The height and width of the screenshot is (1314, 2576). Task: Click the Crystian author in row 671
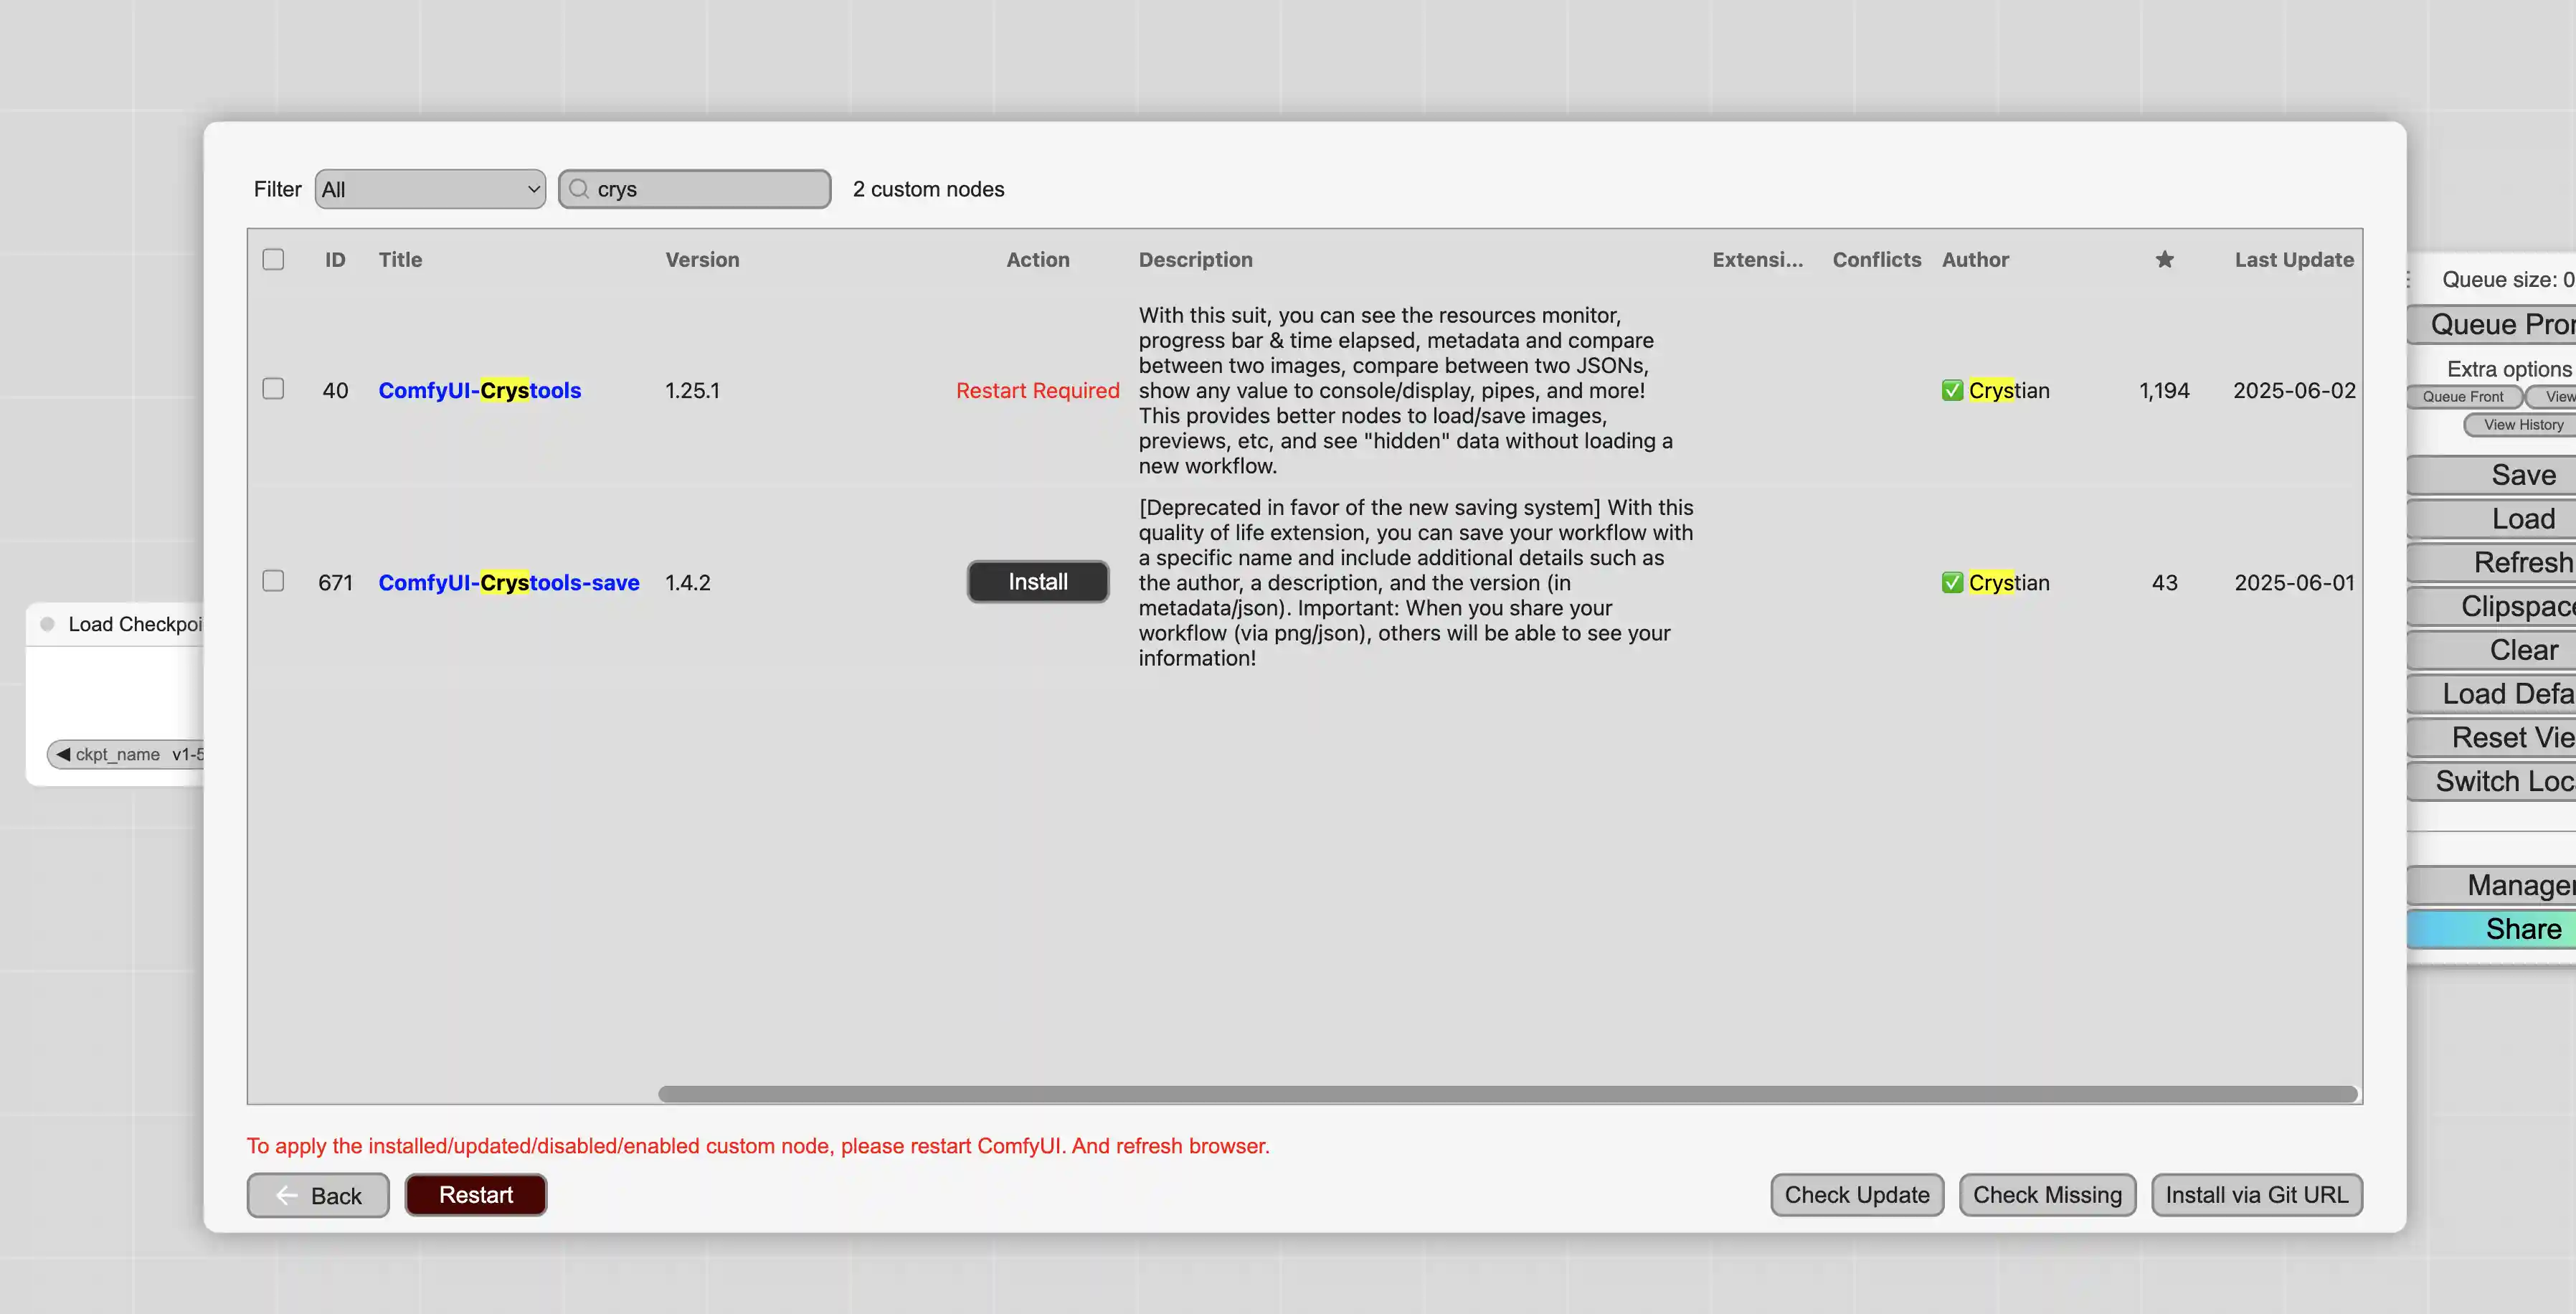2008,582
